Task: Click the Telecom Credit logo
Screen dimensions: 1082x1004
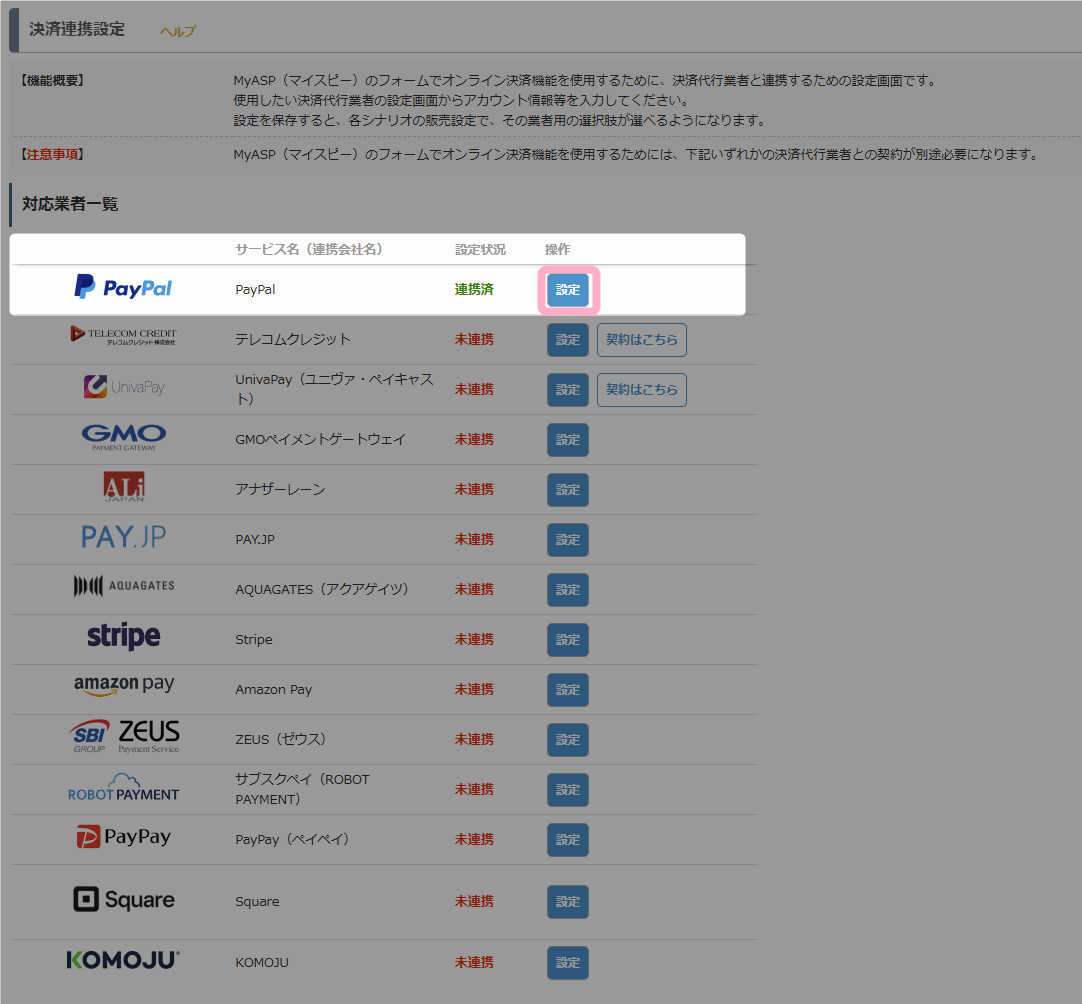Action: tap(123, 335)
